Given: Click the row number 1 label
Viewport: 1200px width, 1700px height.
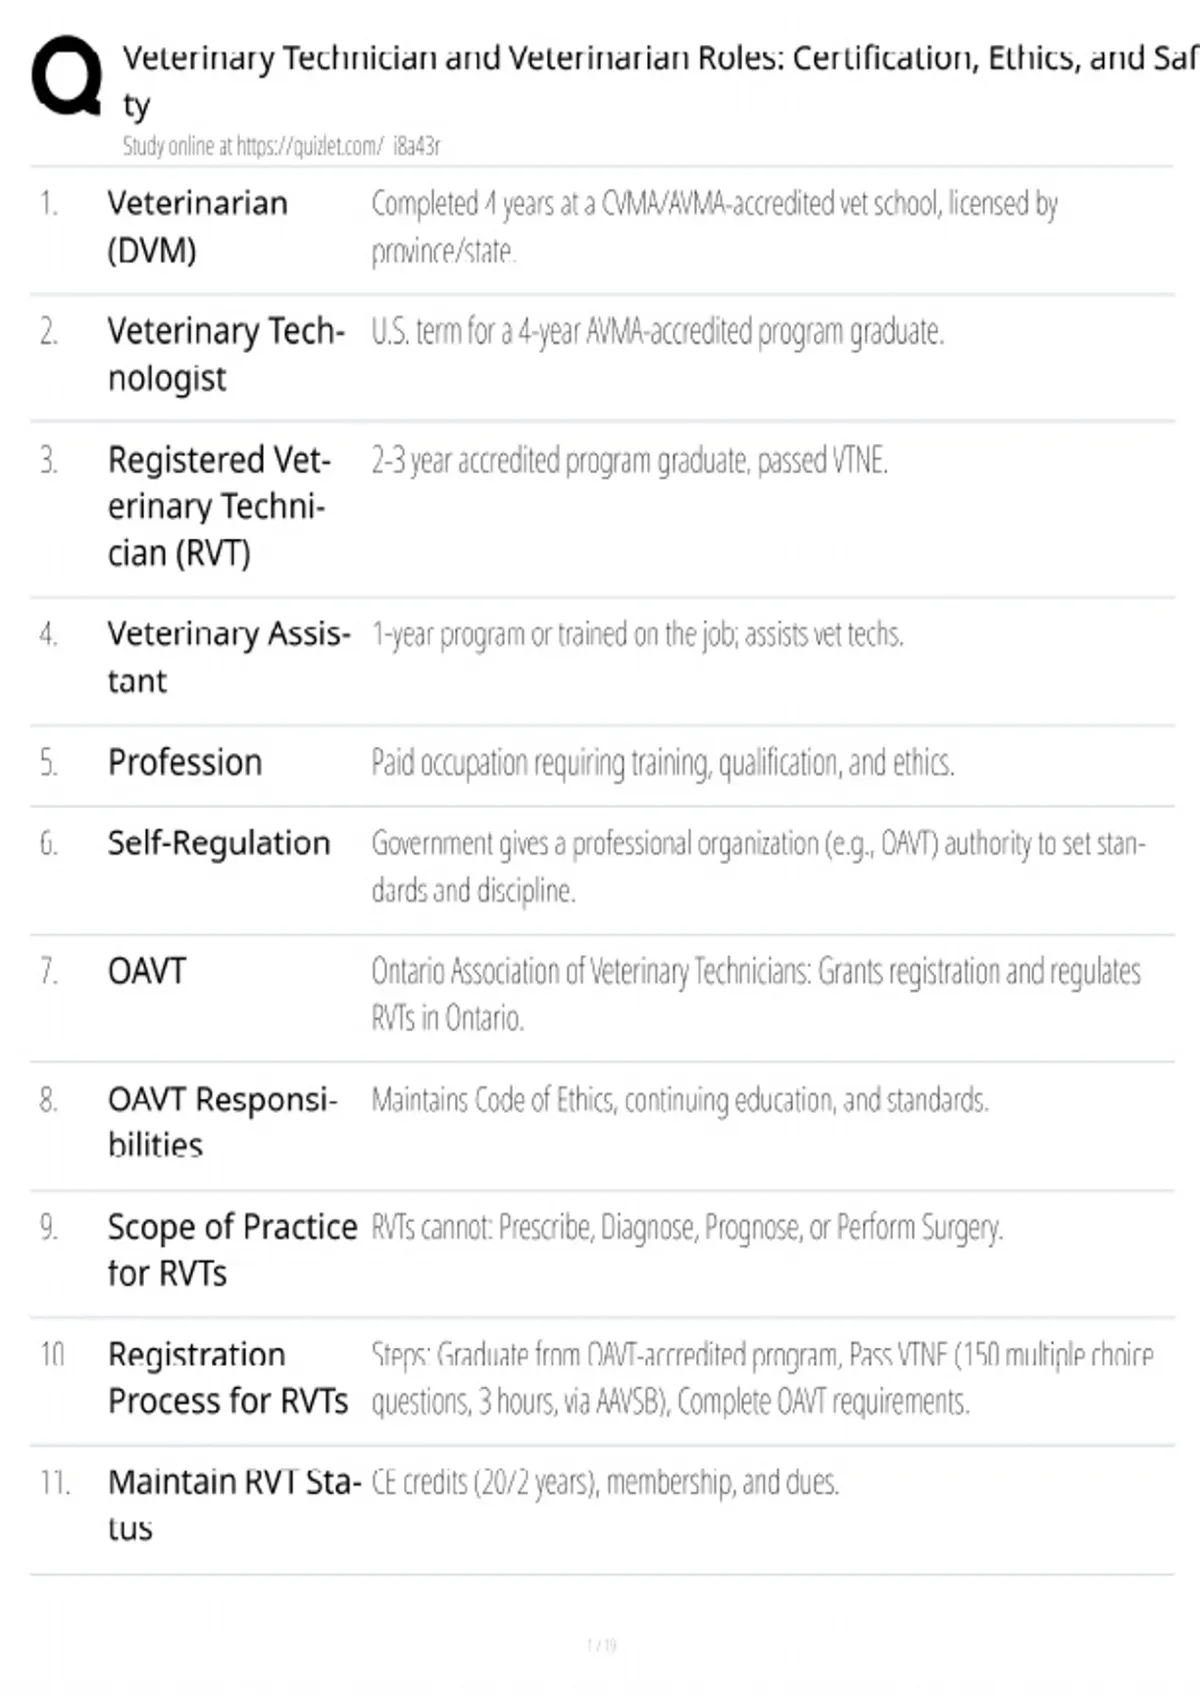Looking at the screenshot, I should point(49,203).
